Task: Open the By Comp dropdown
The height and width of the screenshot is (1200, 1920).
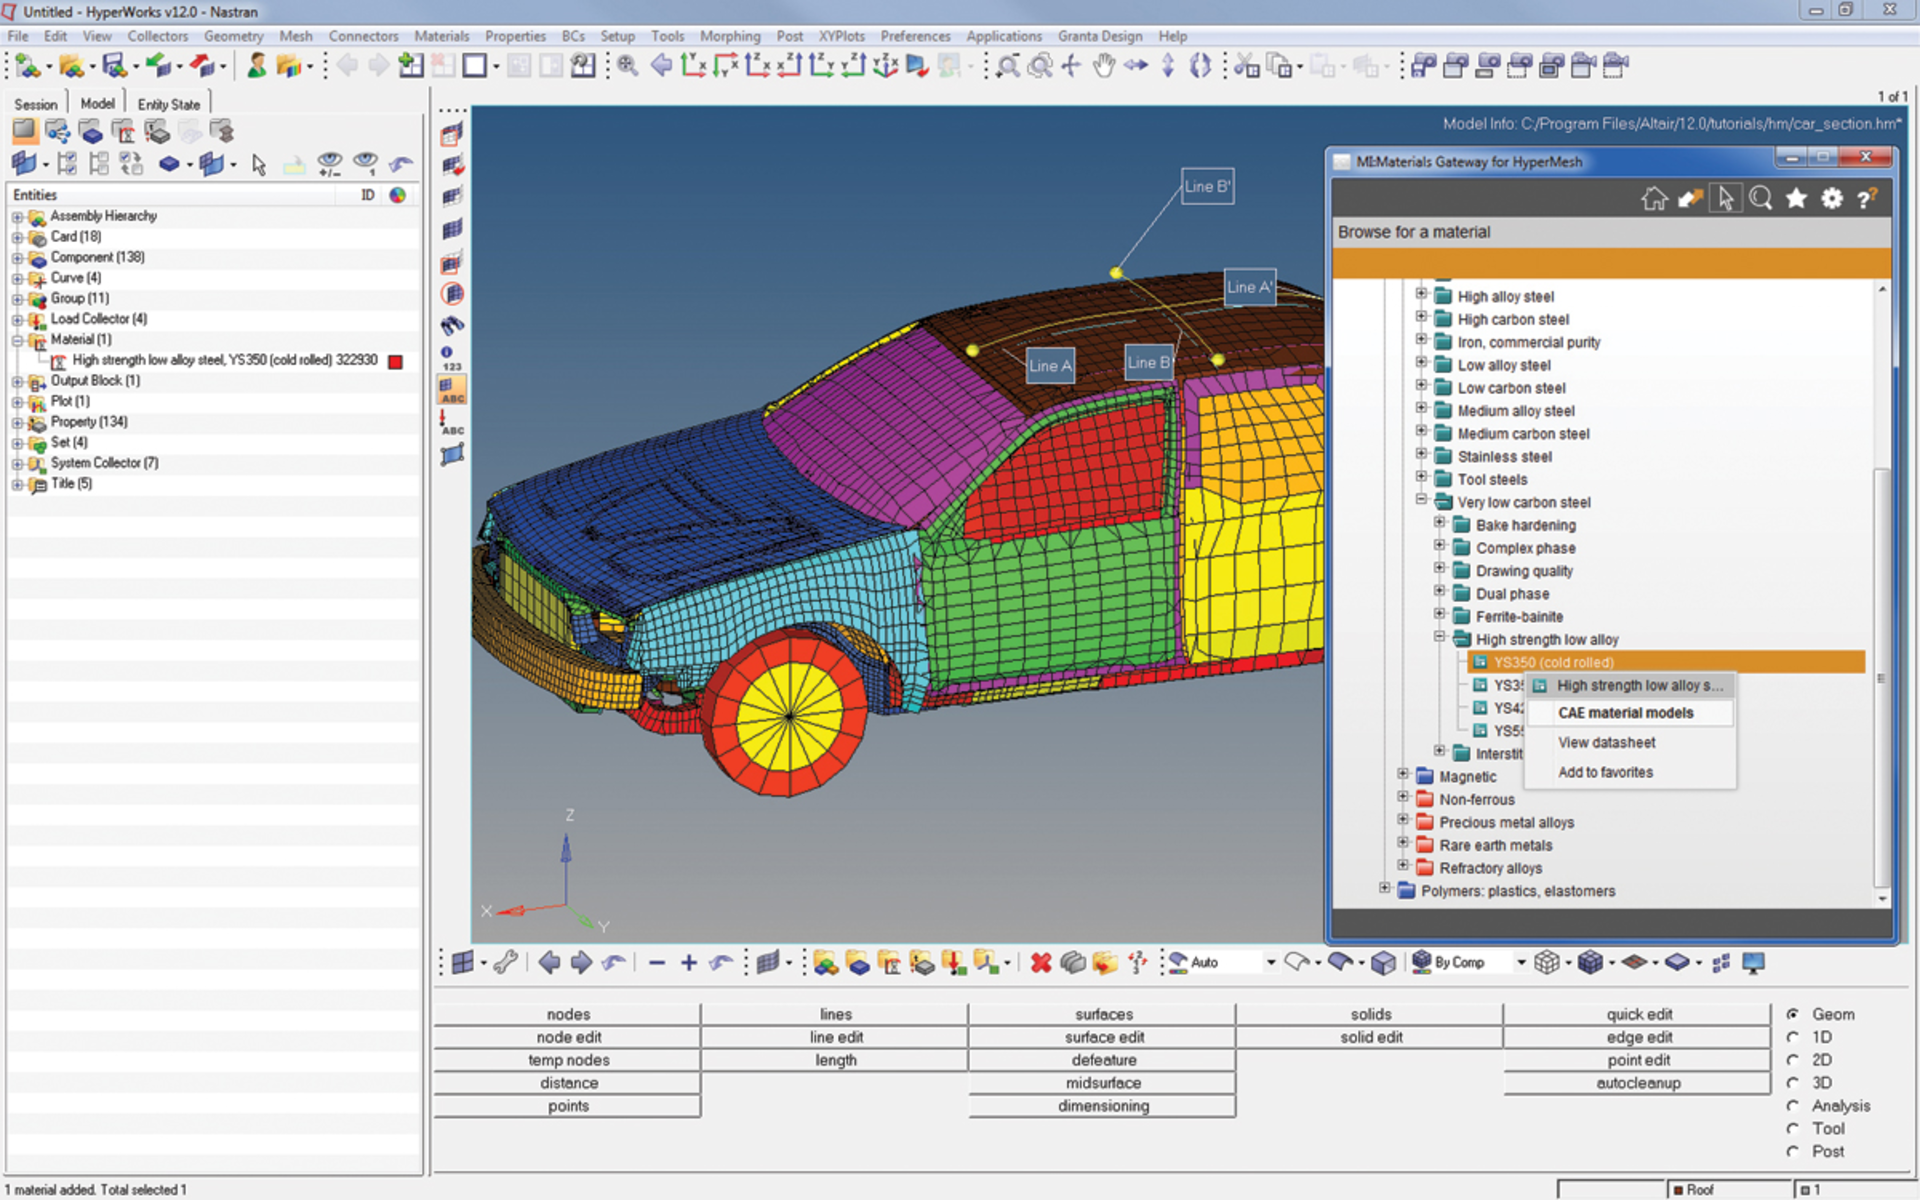Action: (1521, 963)
